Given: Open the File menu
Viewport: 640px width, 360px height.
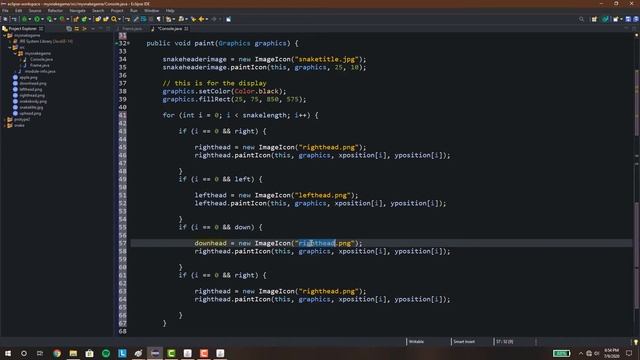Looking at the screenshot, I should [x=5, y=11].
